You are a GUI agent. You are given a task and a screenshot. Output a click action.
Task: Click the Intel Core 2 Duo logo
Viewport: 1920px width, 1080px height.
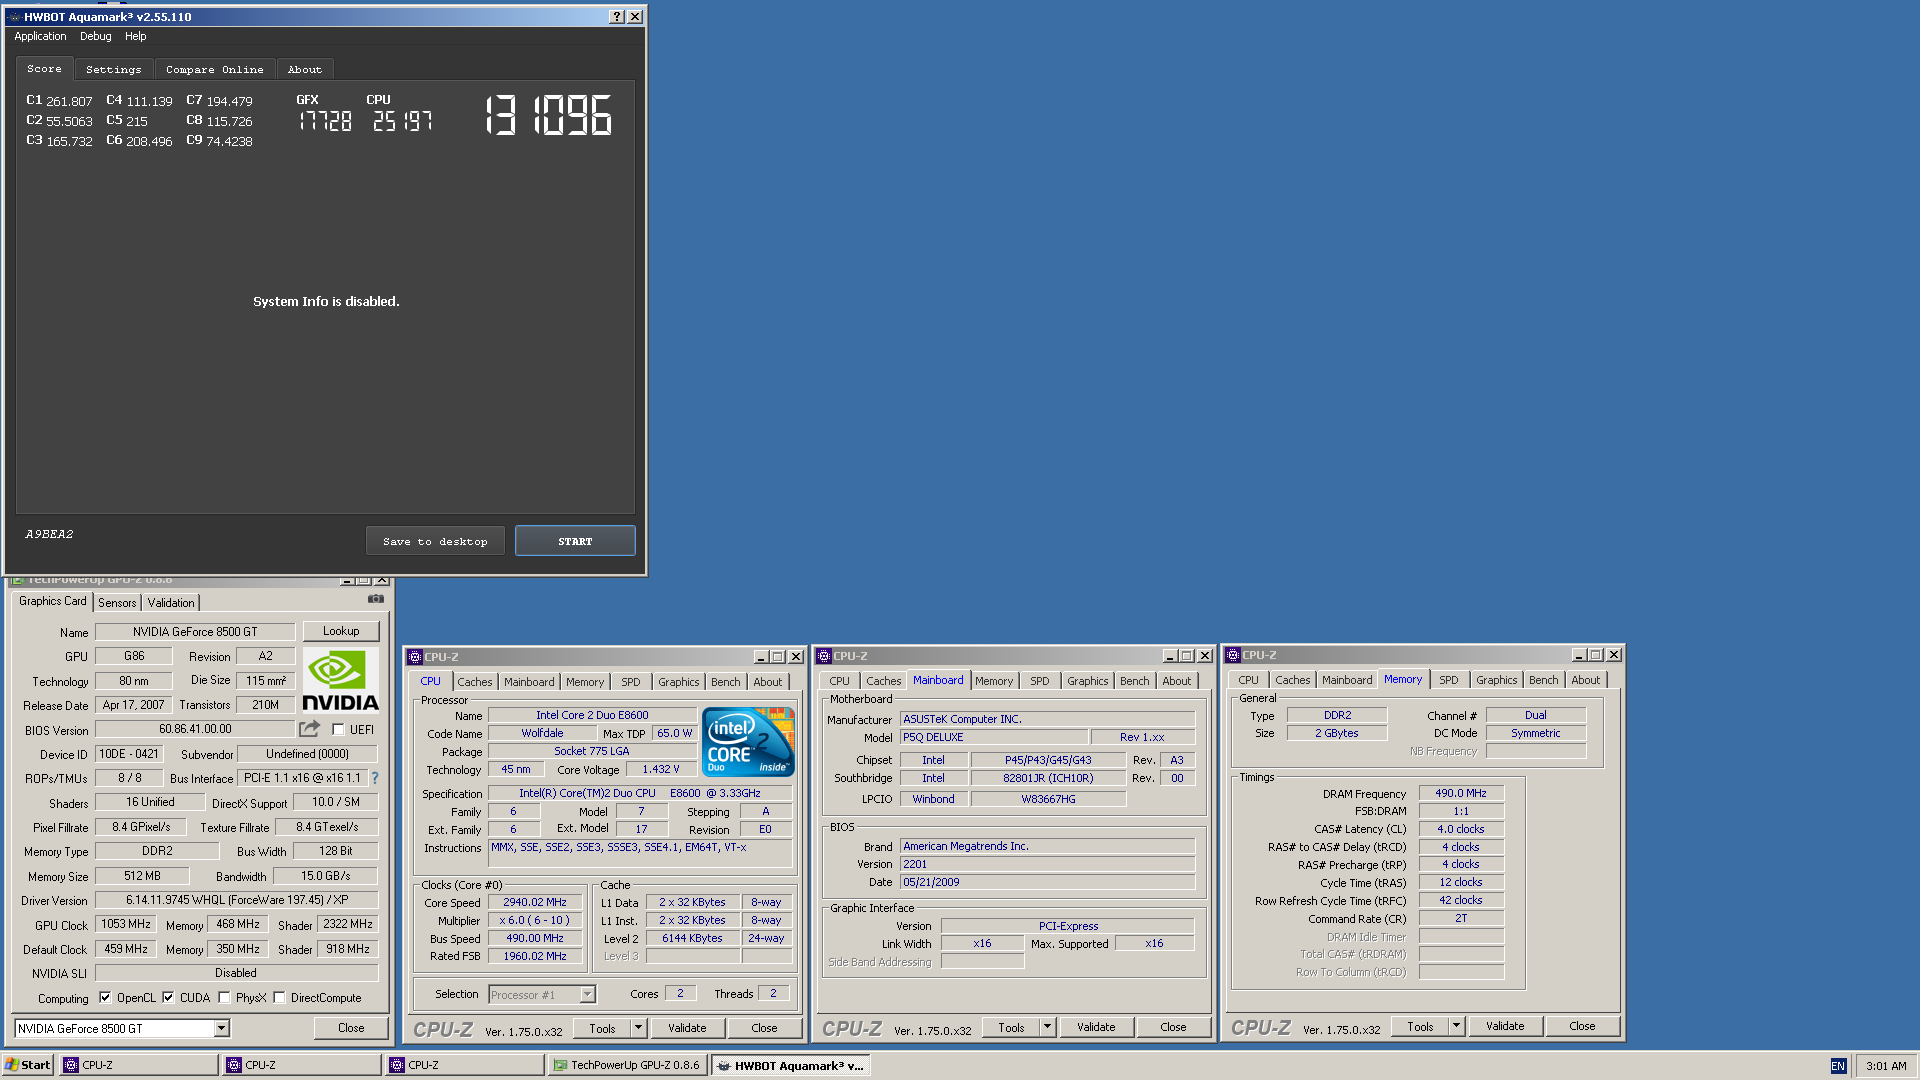748,742
